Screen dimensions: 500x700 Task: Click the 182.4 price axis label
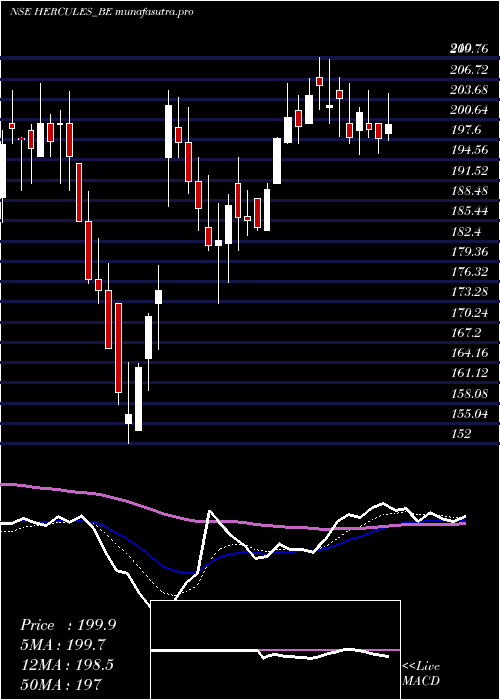tap(466, 231)
